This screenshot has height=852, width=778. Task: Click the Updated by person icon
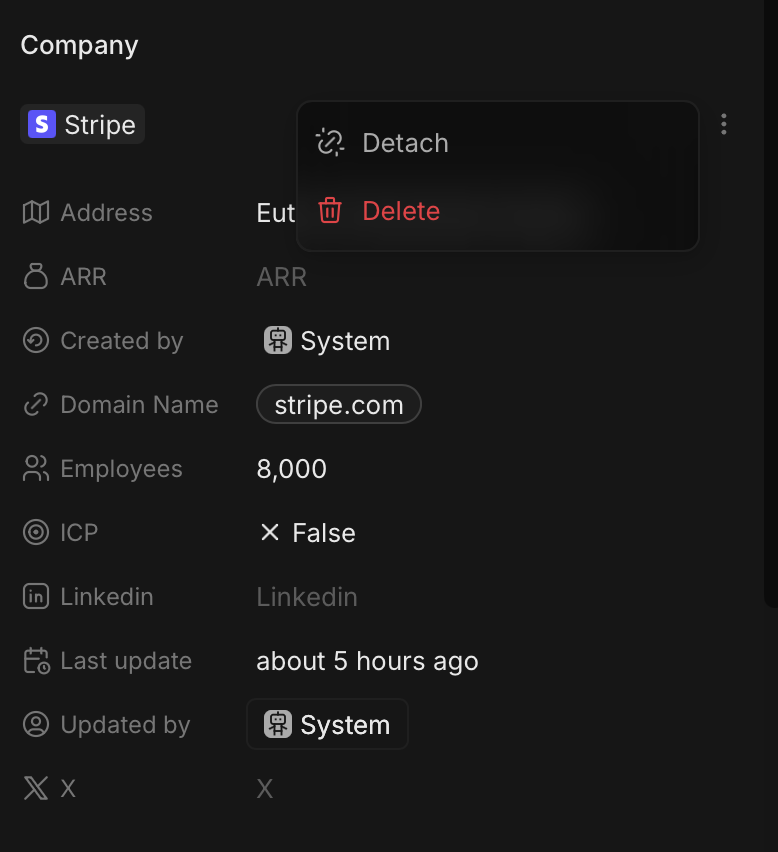click(x=36, y=725)
